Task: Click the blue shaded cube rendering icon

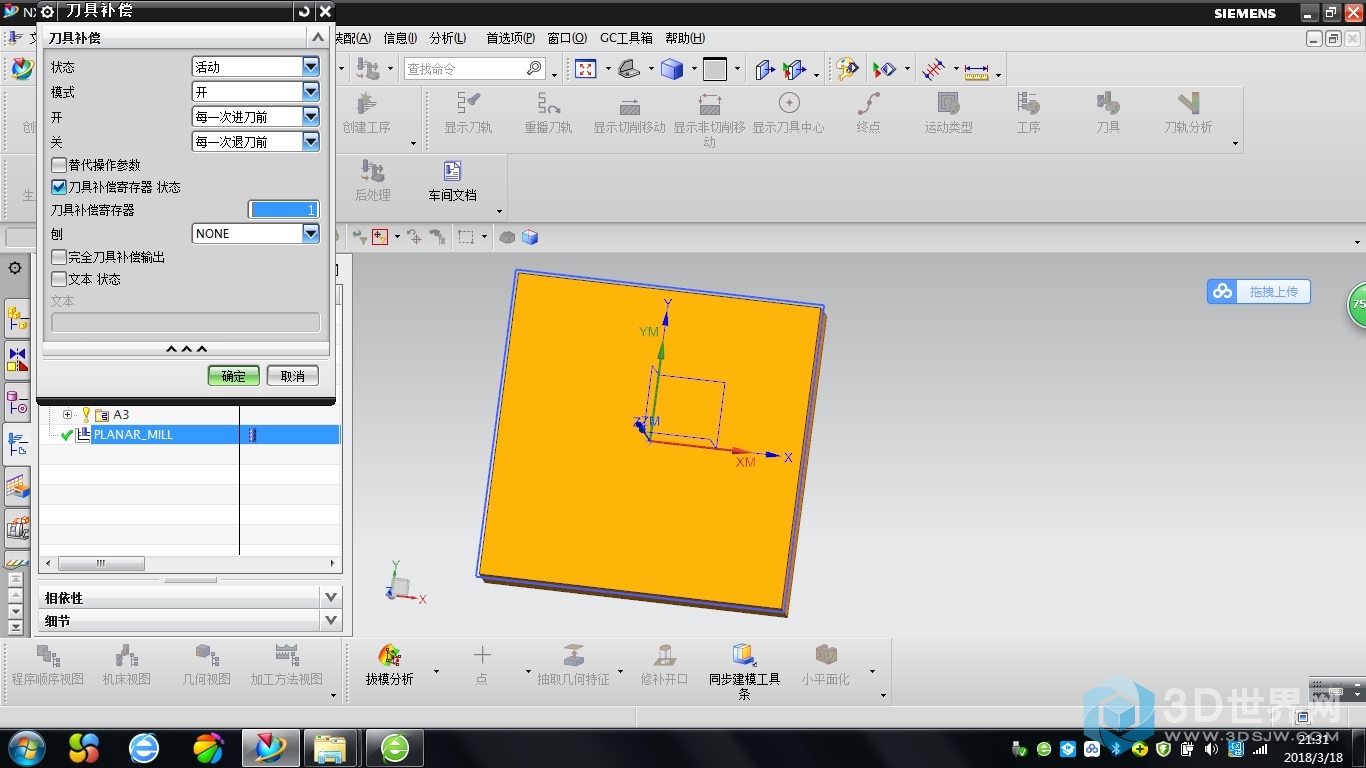Action: tap(672, 69)
